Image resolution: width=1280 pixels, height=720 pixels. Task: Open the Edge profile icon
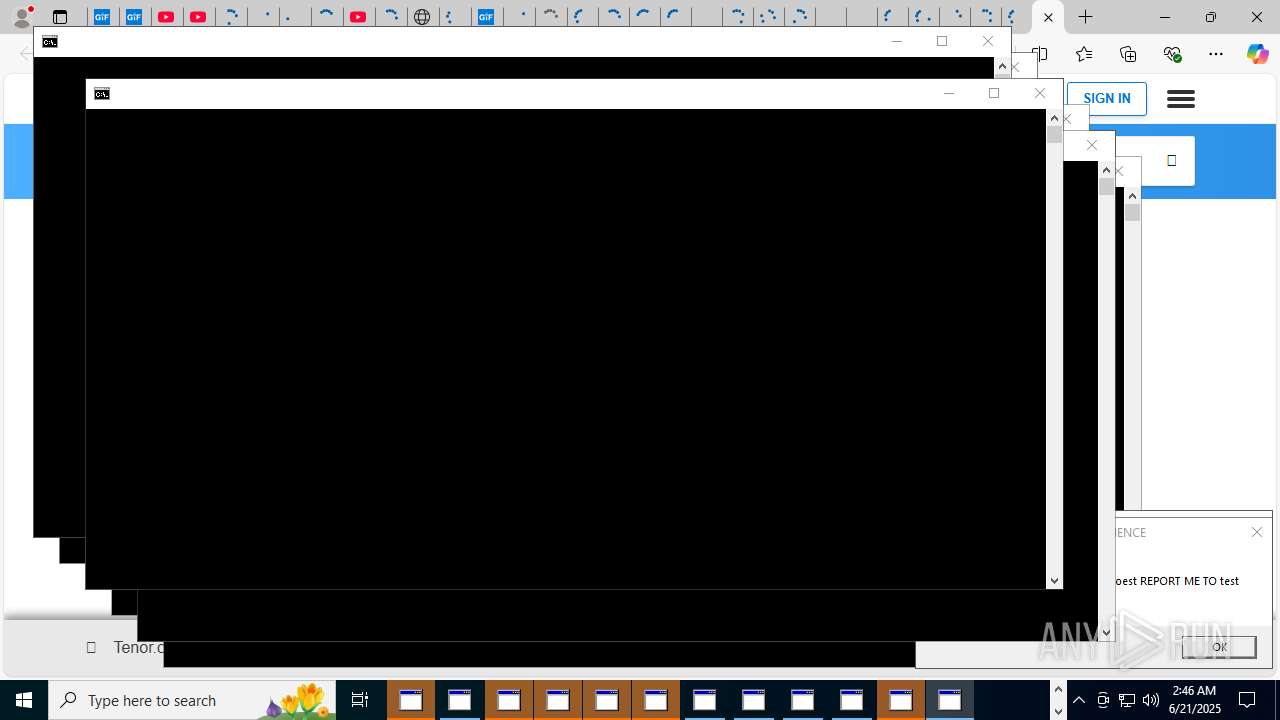(22, 17)
